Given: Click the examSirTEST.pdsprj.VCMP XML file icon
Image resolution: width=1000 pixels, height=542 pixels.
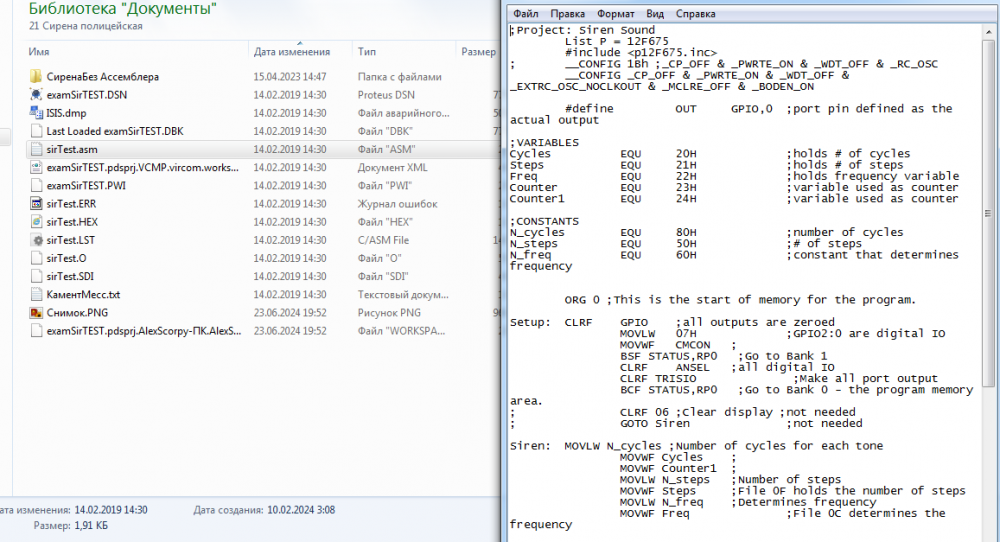Looking at the screenshot, I should [36, 167].
